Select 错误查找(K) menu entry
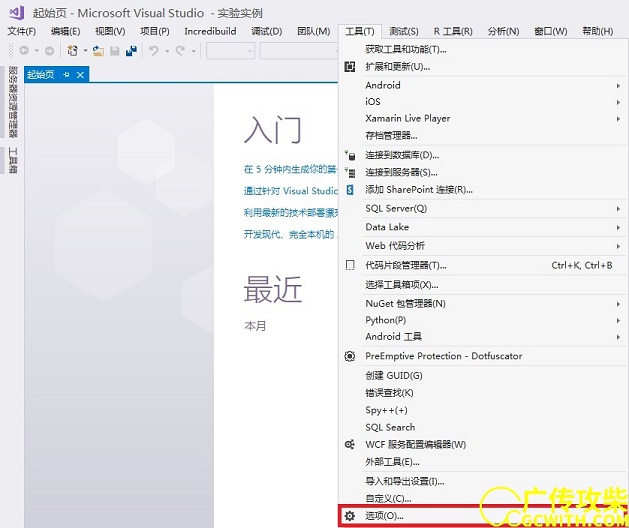Viewport: 629px width, 528px height. click(483, 393)
